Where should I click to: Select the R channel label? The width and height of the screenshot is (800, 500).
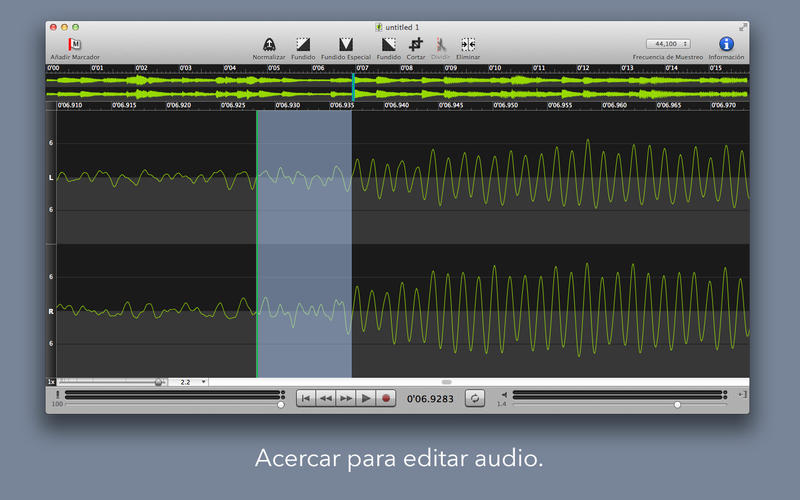(51, 311)
